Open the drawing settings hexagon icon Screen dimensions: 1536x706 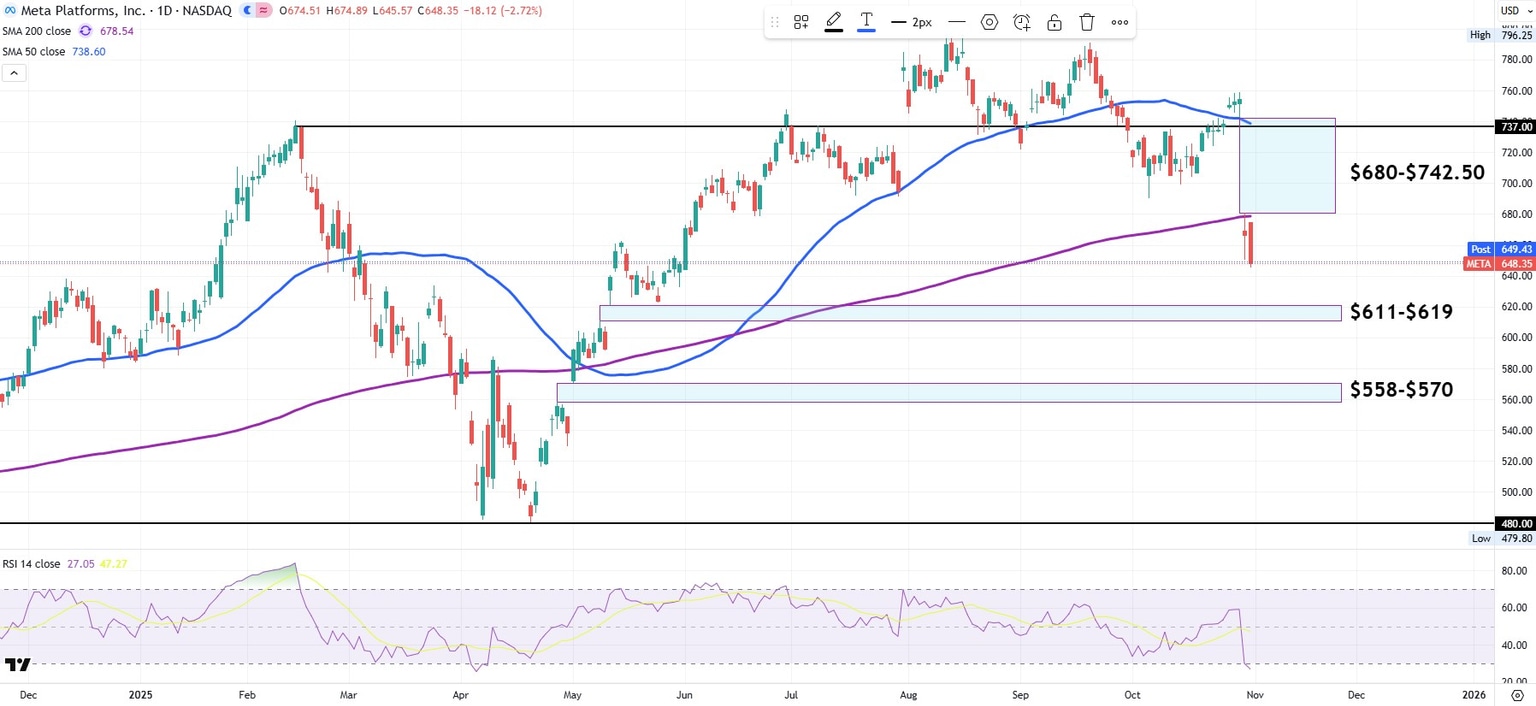(x=990, y=21)
